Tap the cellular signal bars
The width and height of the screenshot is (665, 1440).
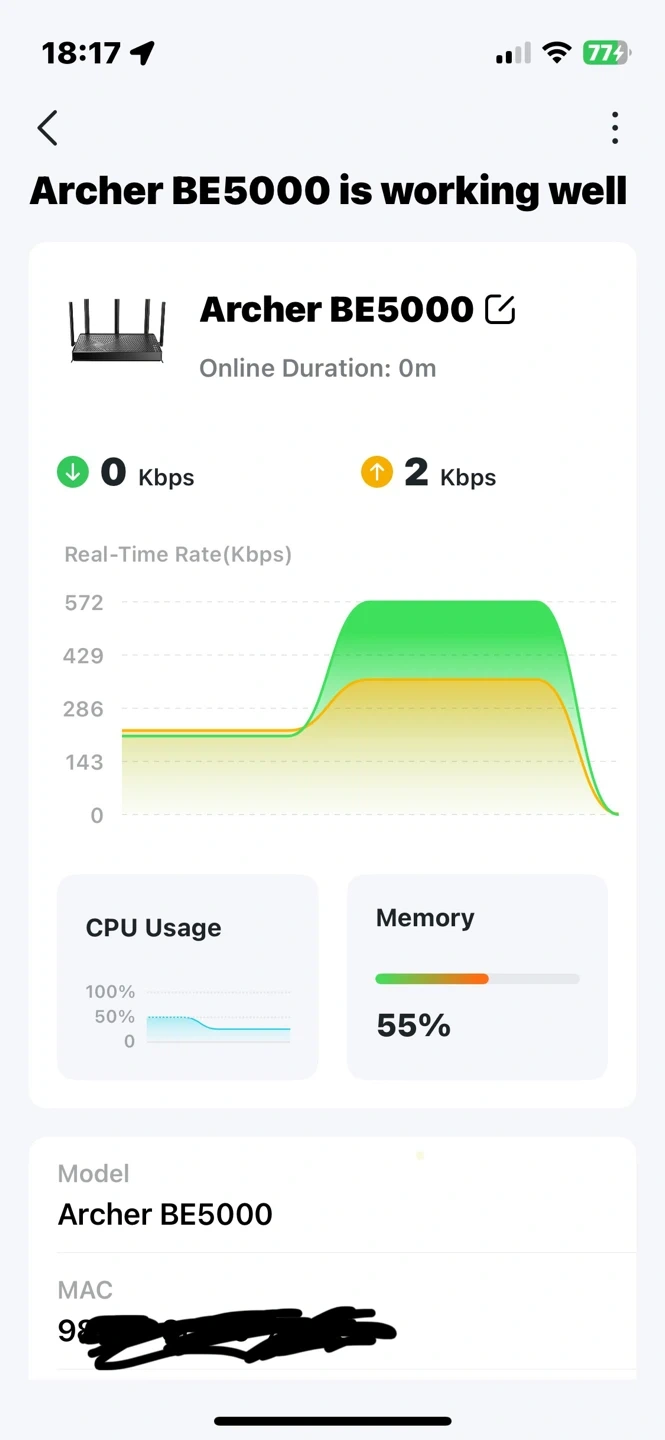click(513, 54)
